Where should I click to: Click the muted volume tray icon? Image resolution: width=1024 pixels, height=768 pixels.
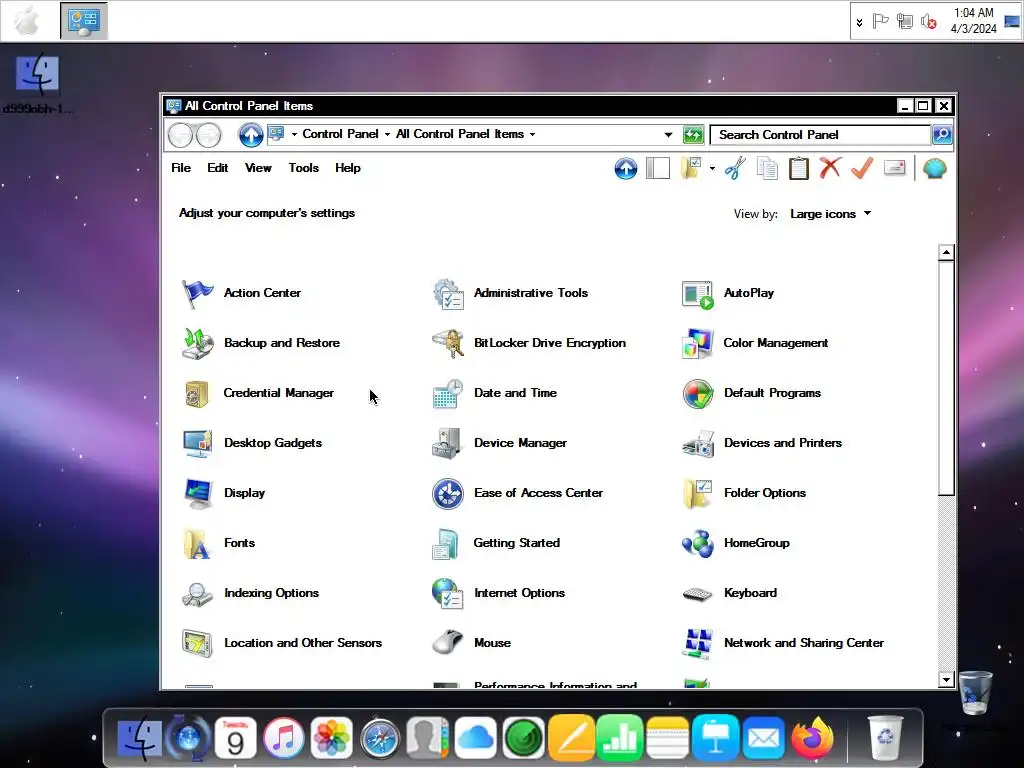(928, 22)
